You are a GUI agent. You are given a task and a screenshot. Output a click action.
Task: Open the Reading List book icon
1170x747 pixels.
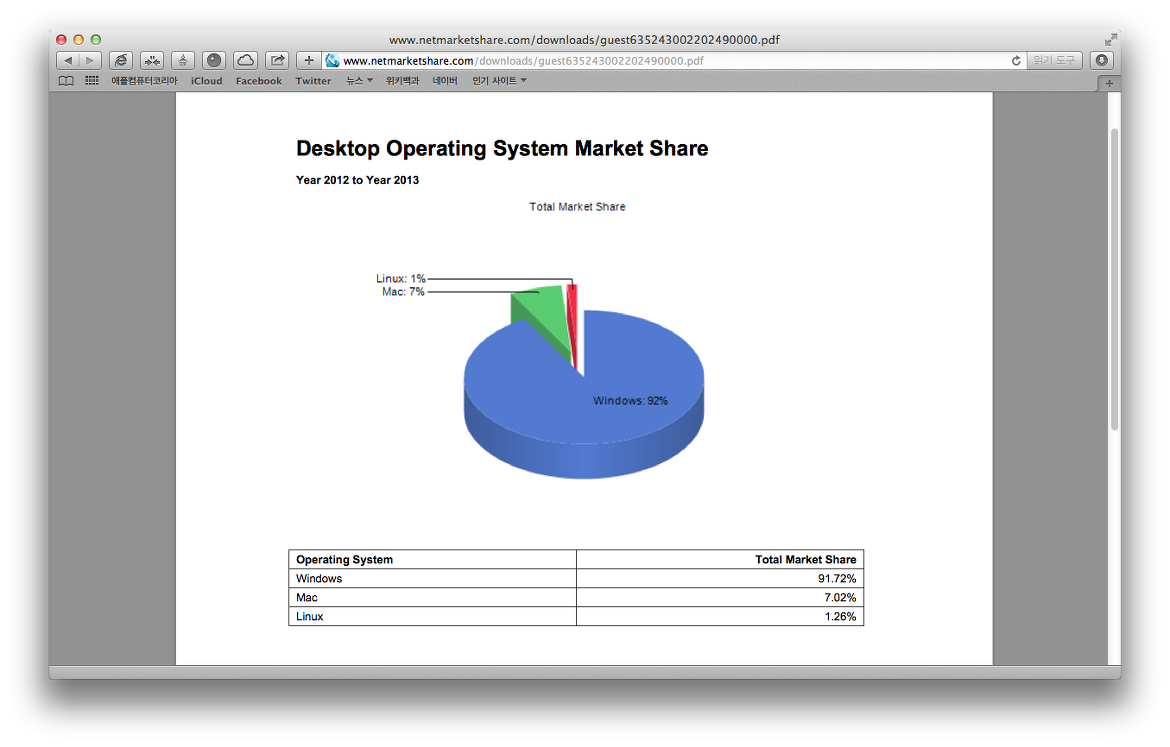(x=66, y=81)
